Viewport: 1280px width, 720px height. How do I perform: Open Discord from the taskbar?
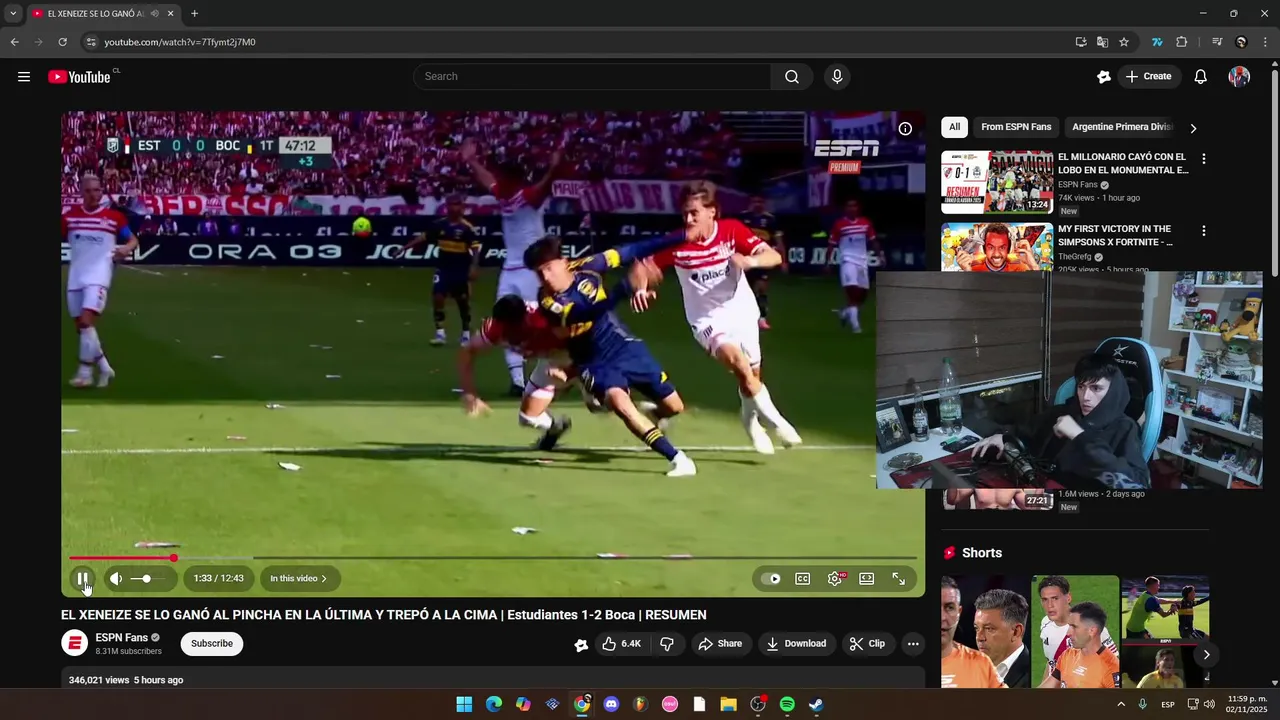[x=611, y=704]
